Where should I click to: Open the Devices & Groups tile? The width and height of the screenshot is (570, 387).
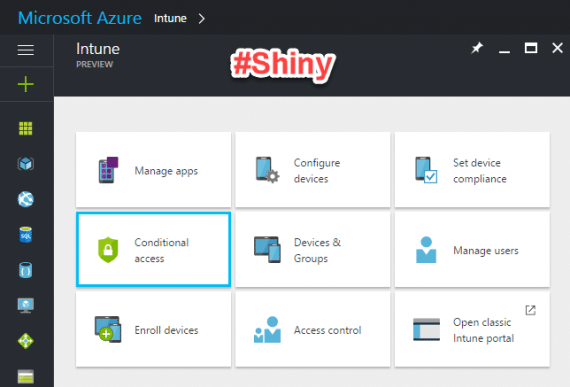[x=313, y=249]
